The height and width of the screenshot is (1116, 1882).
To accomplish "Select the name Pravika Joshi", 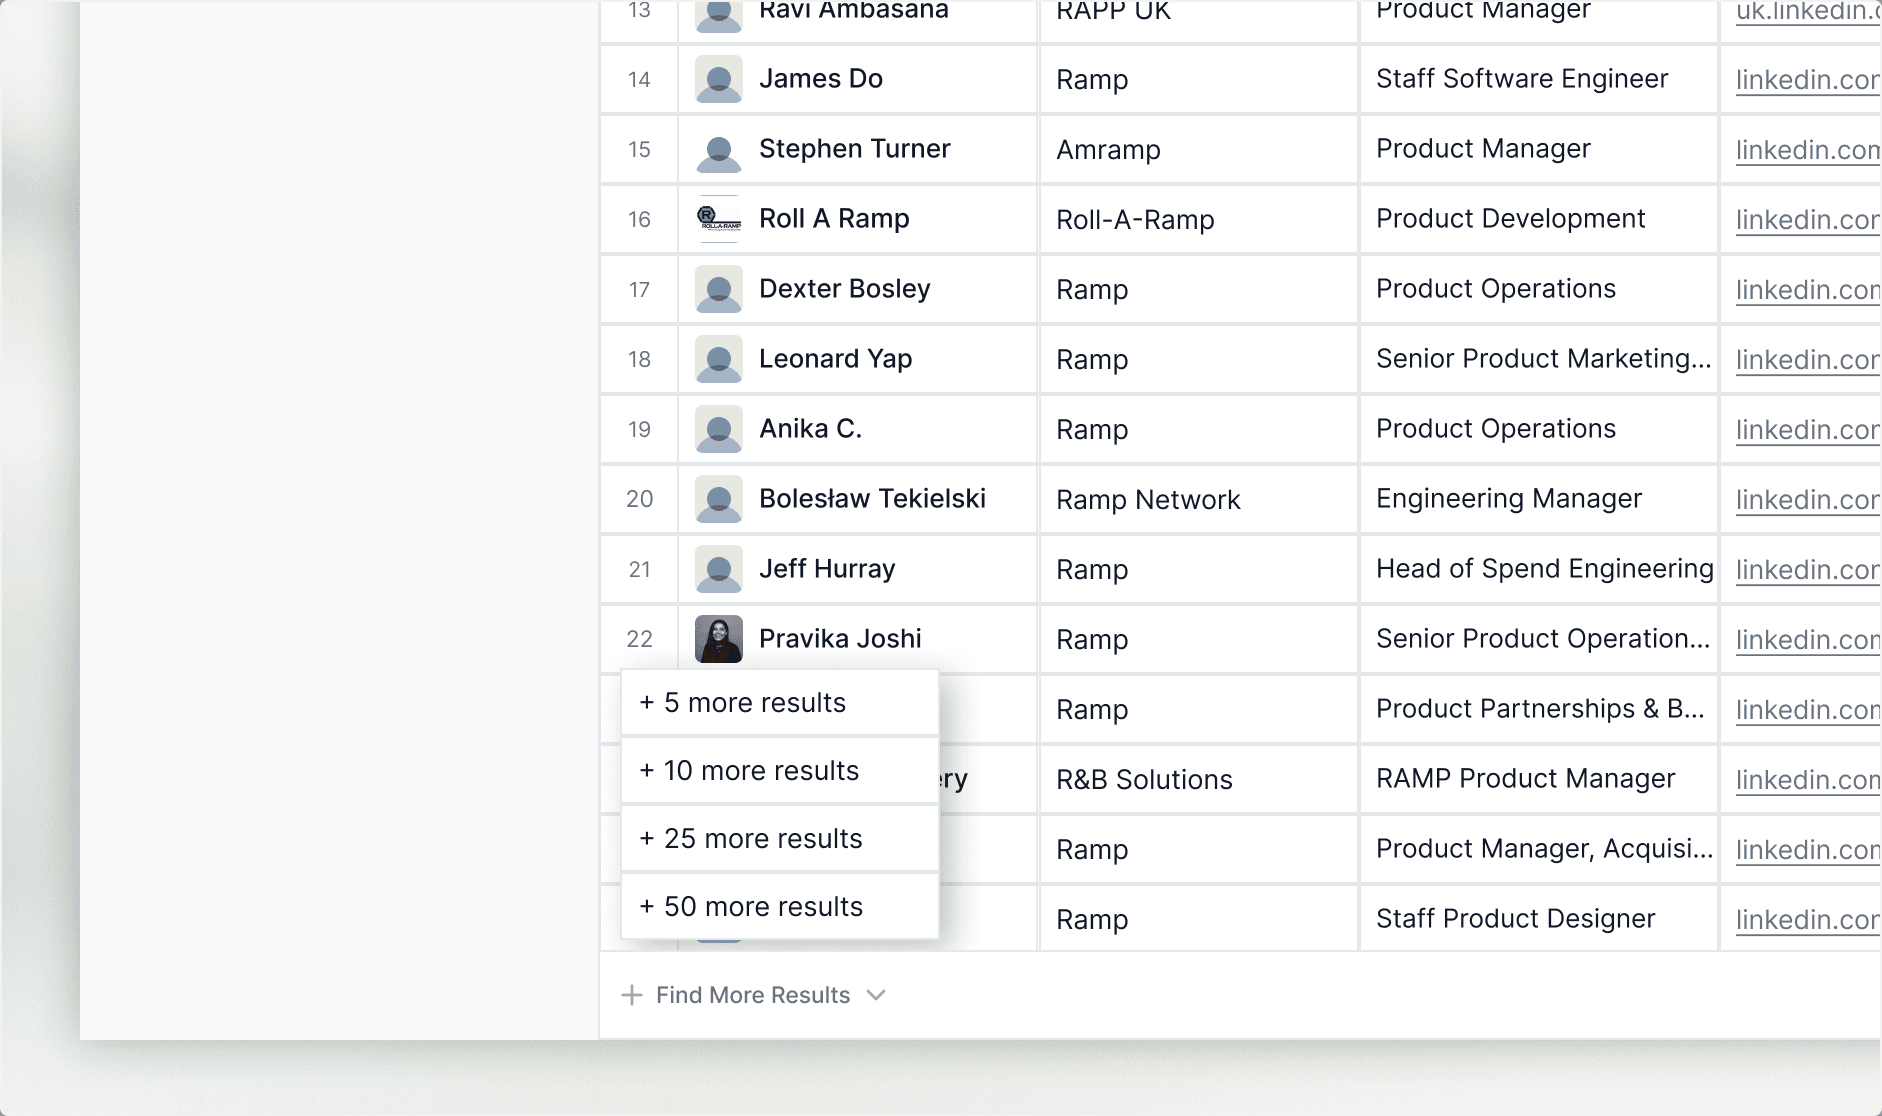I will click(840, 639).
